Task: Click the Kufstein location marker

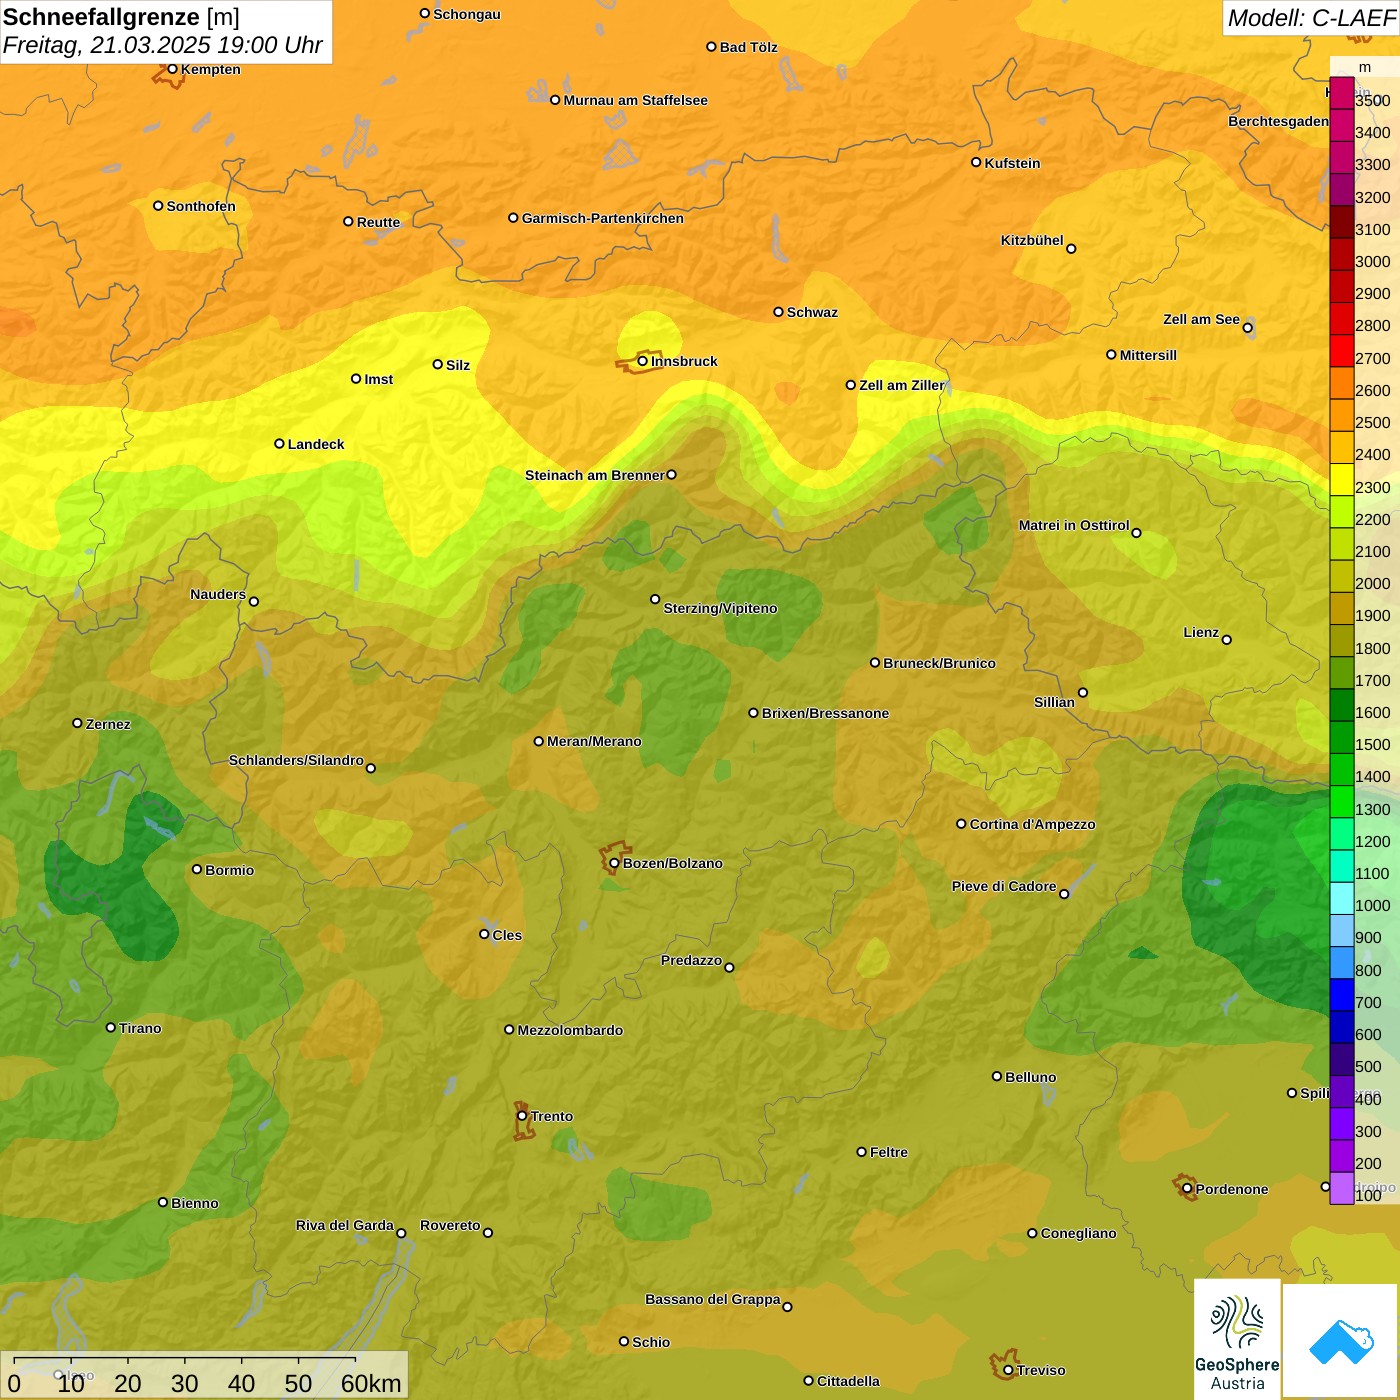Action: [x=976, y=162]
